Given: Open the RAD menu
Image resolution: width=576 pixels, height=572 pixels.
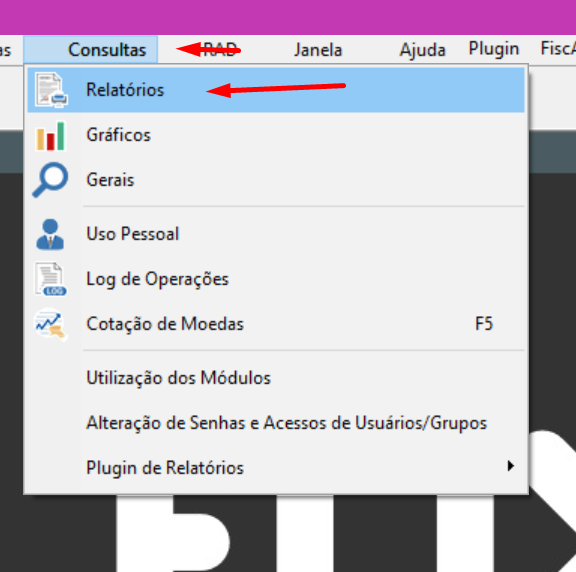Looking at the screenshot, I should pyautogui.click(x=220, y=50).
